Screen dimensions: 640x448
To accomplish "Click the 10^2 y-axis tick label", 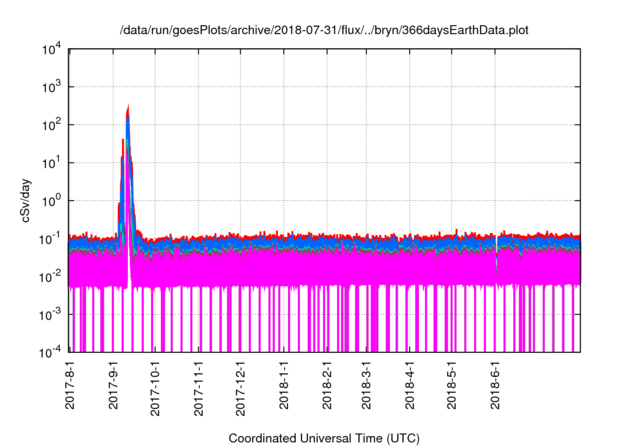I will point(50,125).
